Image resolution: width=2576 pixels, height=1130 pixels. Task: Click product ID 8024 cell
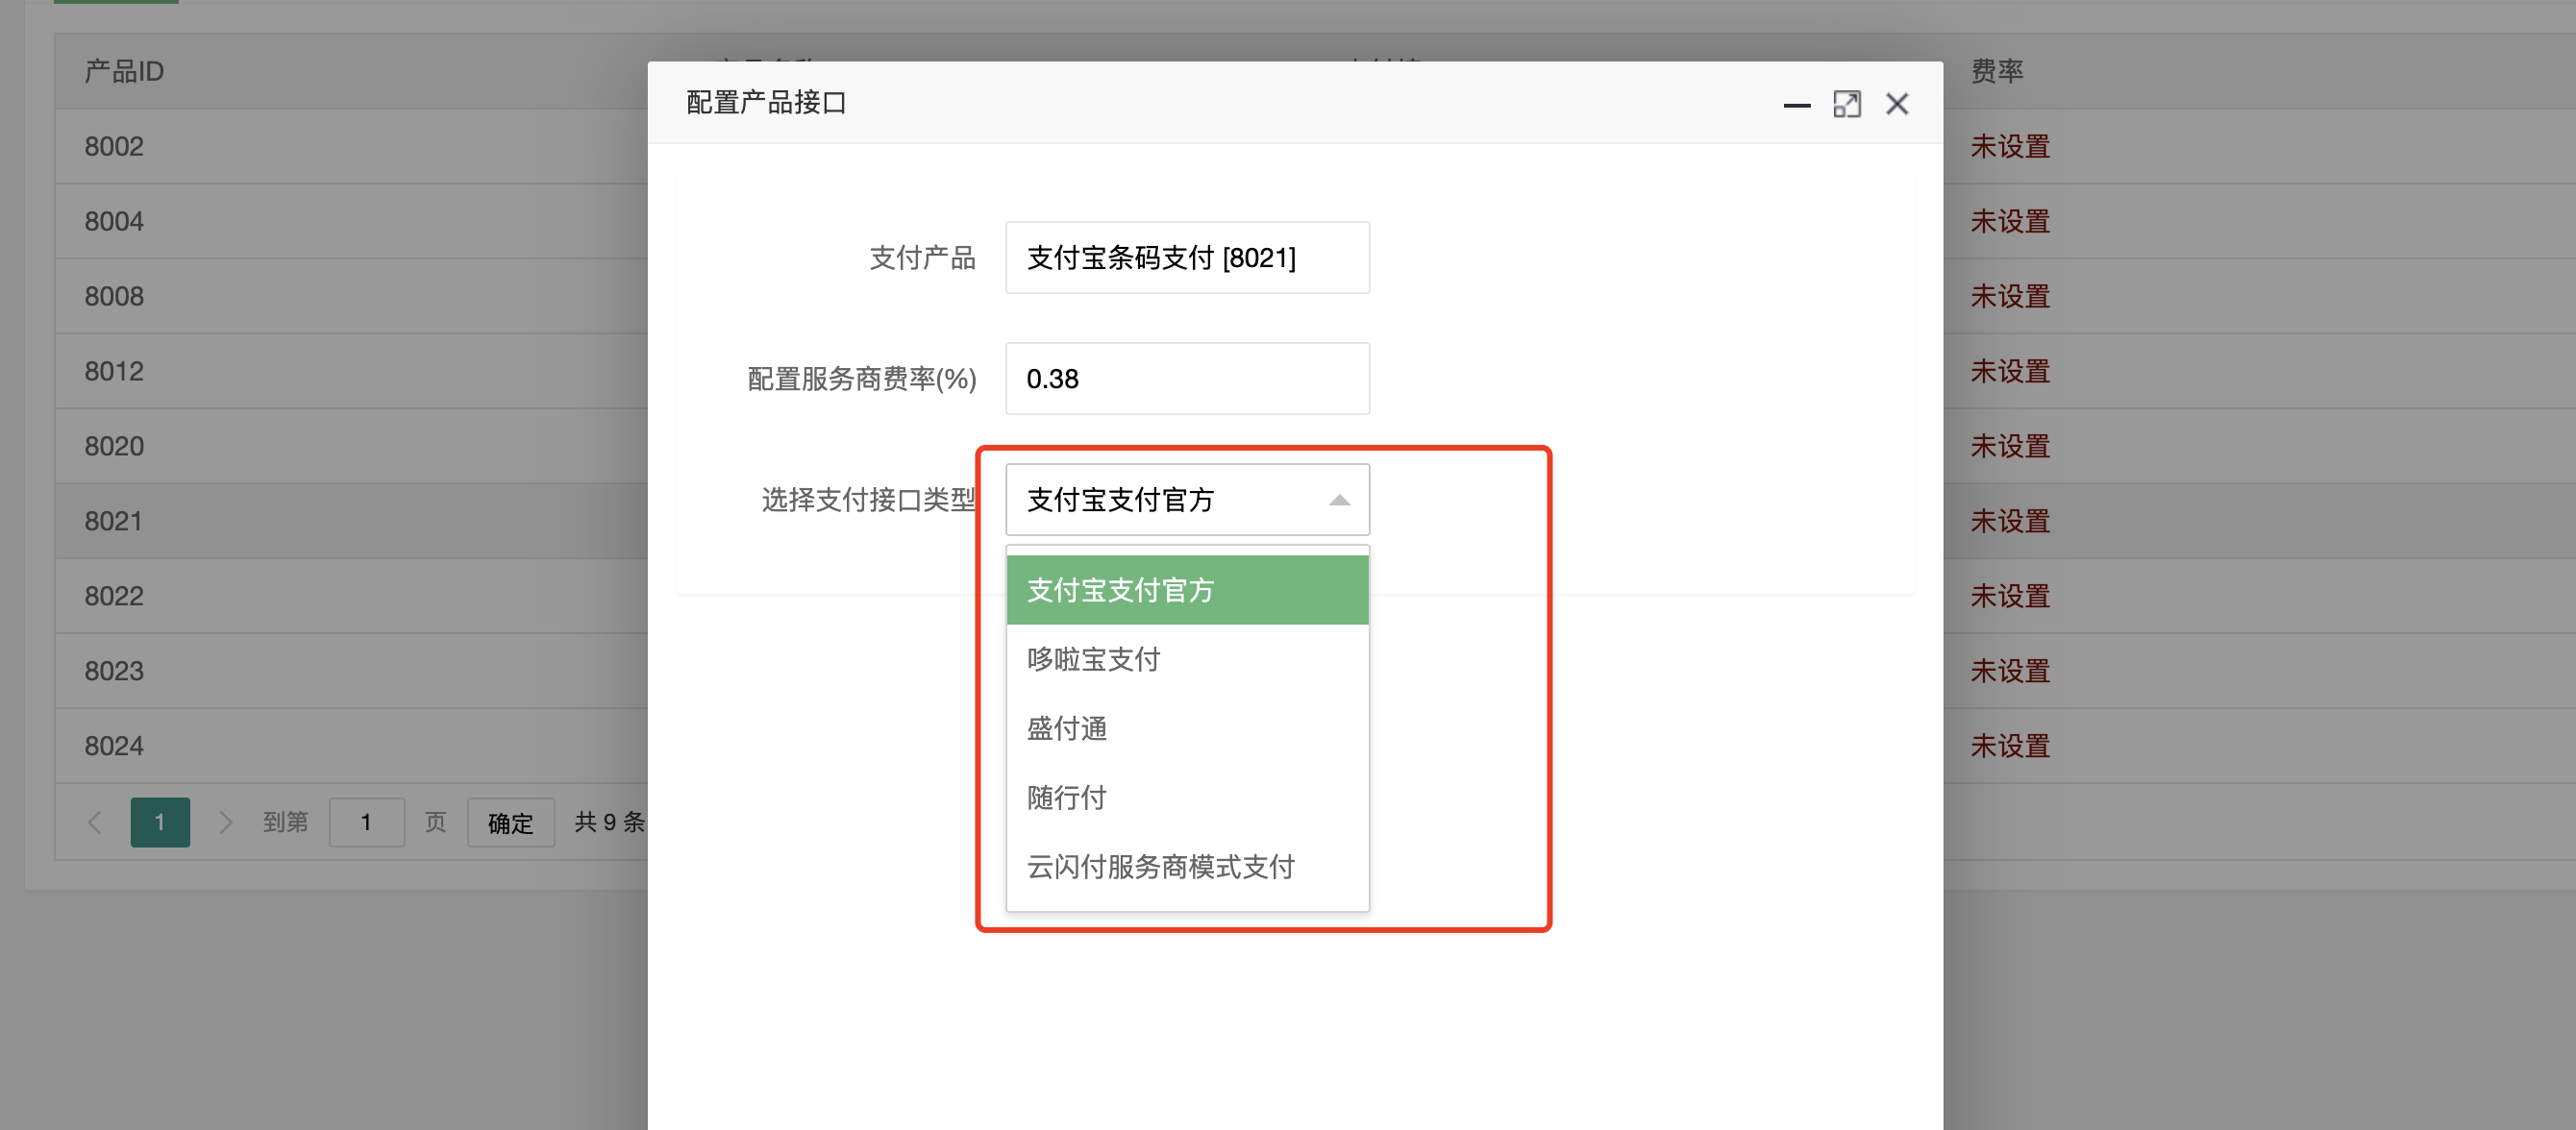click(114, 746)
